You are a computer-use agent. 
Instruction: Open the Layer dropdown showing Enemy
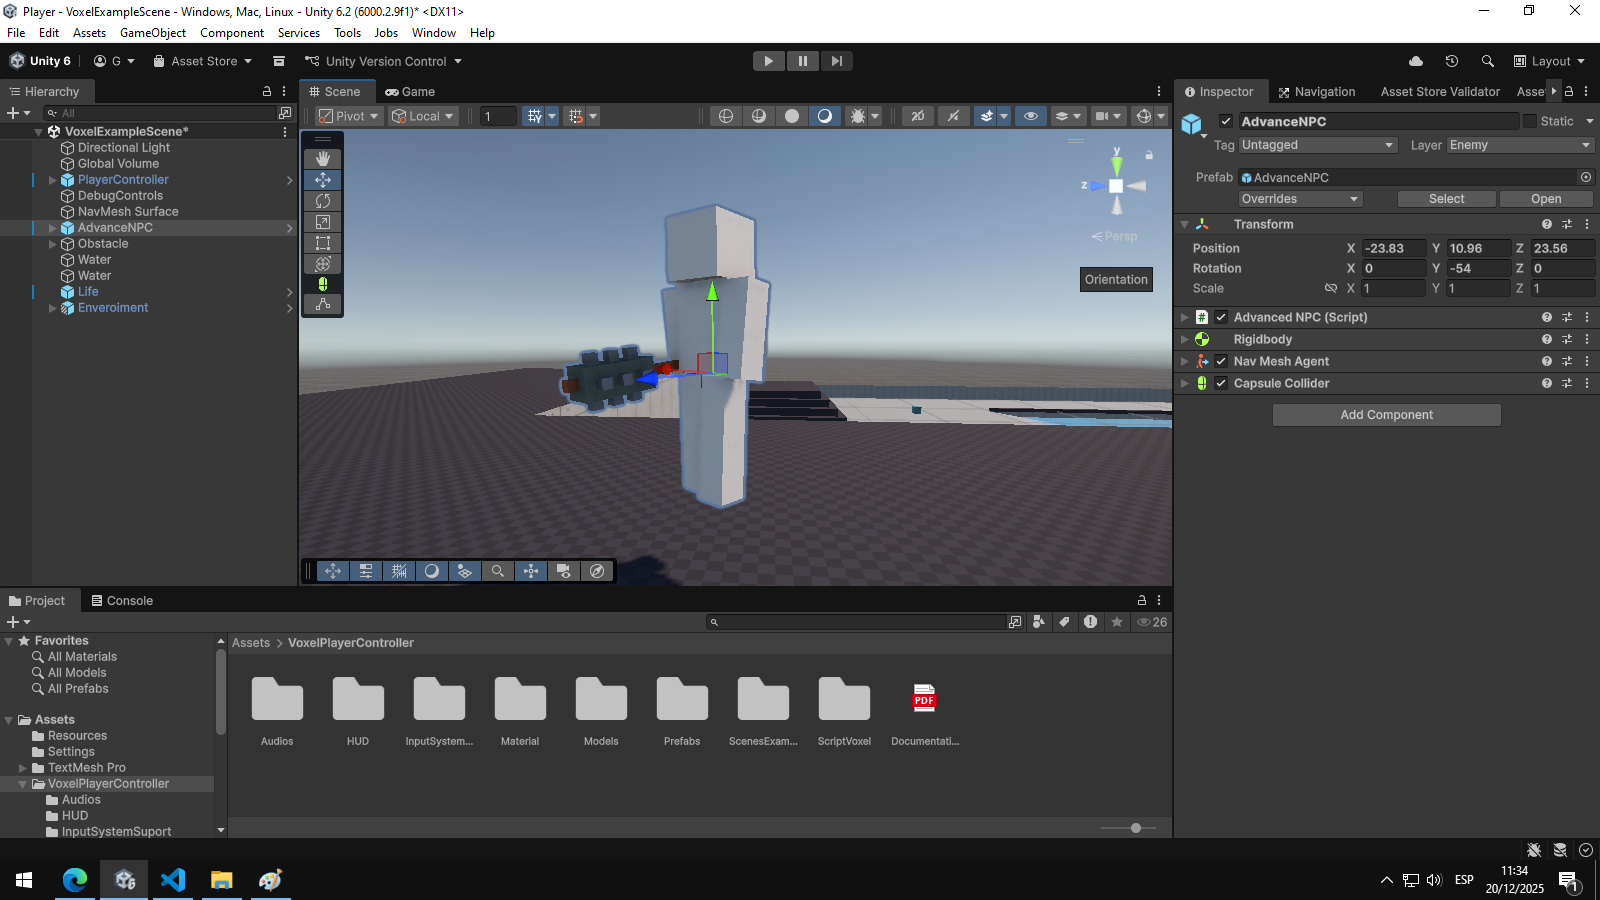point(1519,145)
